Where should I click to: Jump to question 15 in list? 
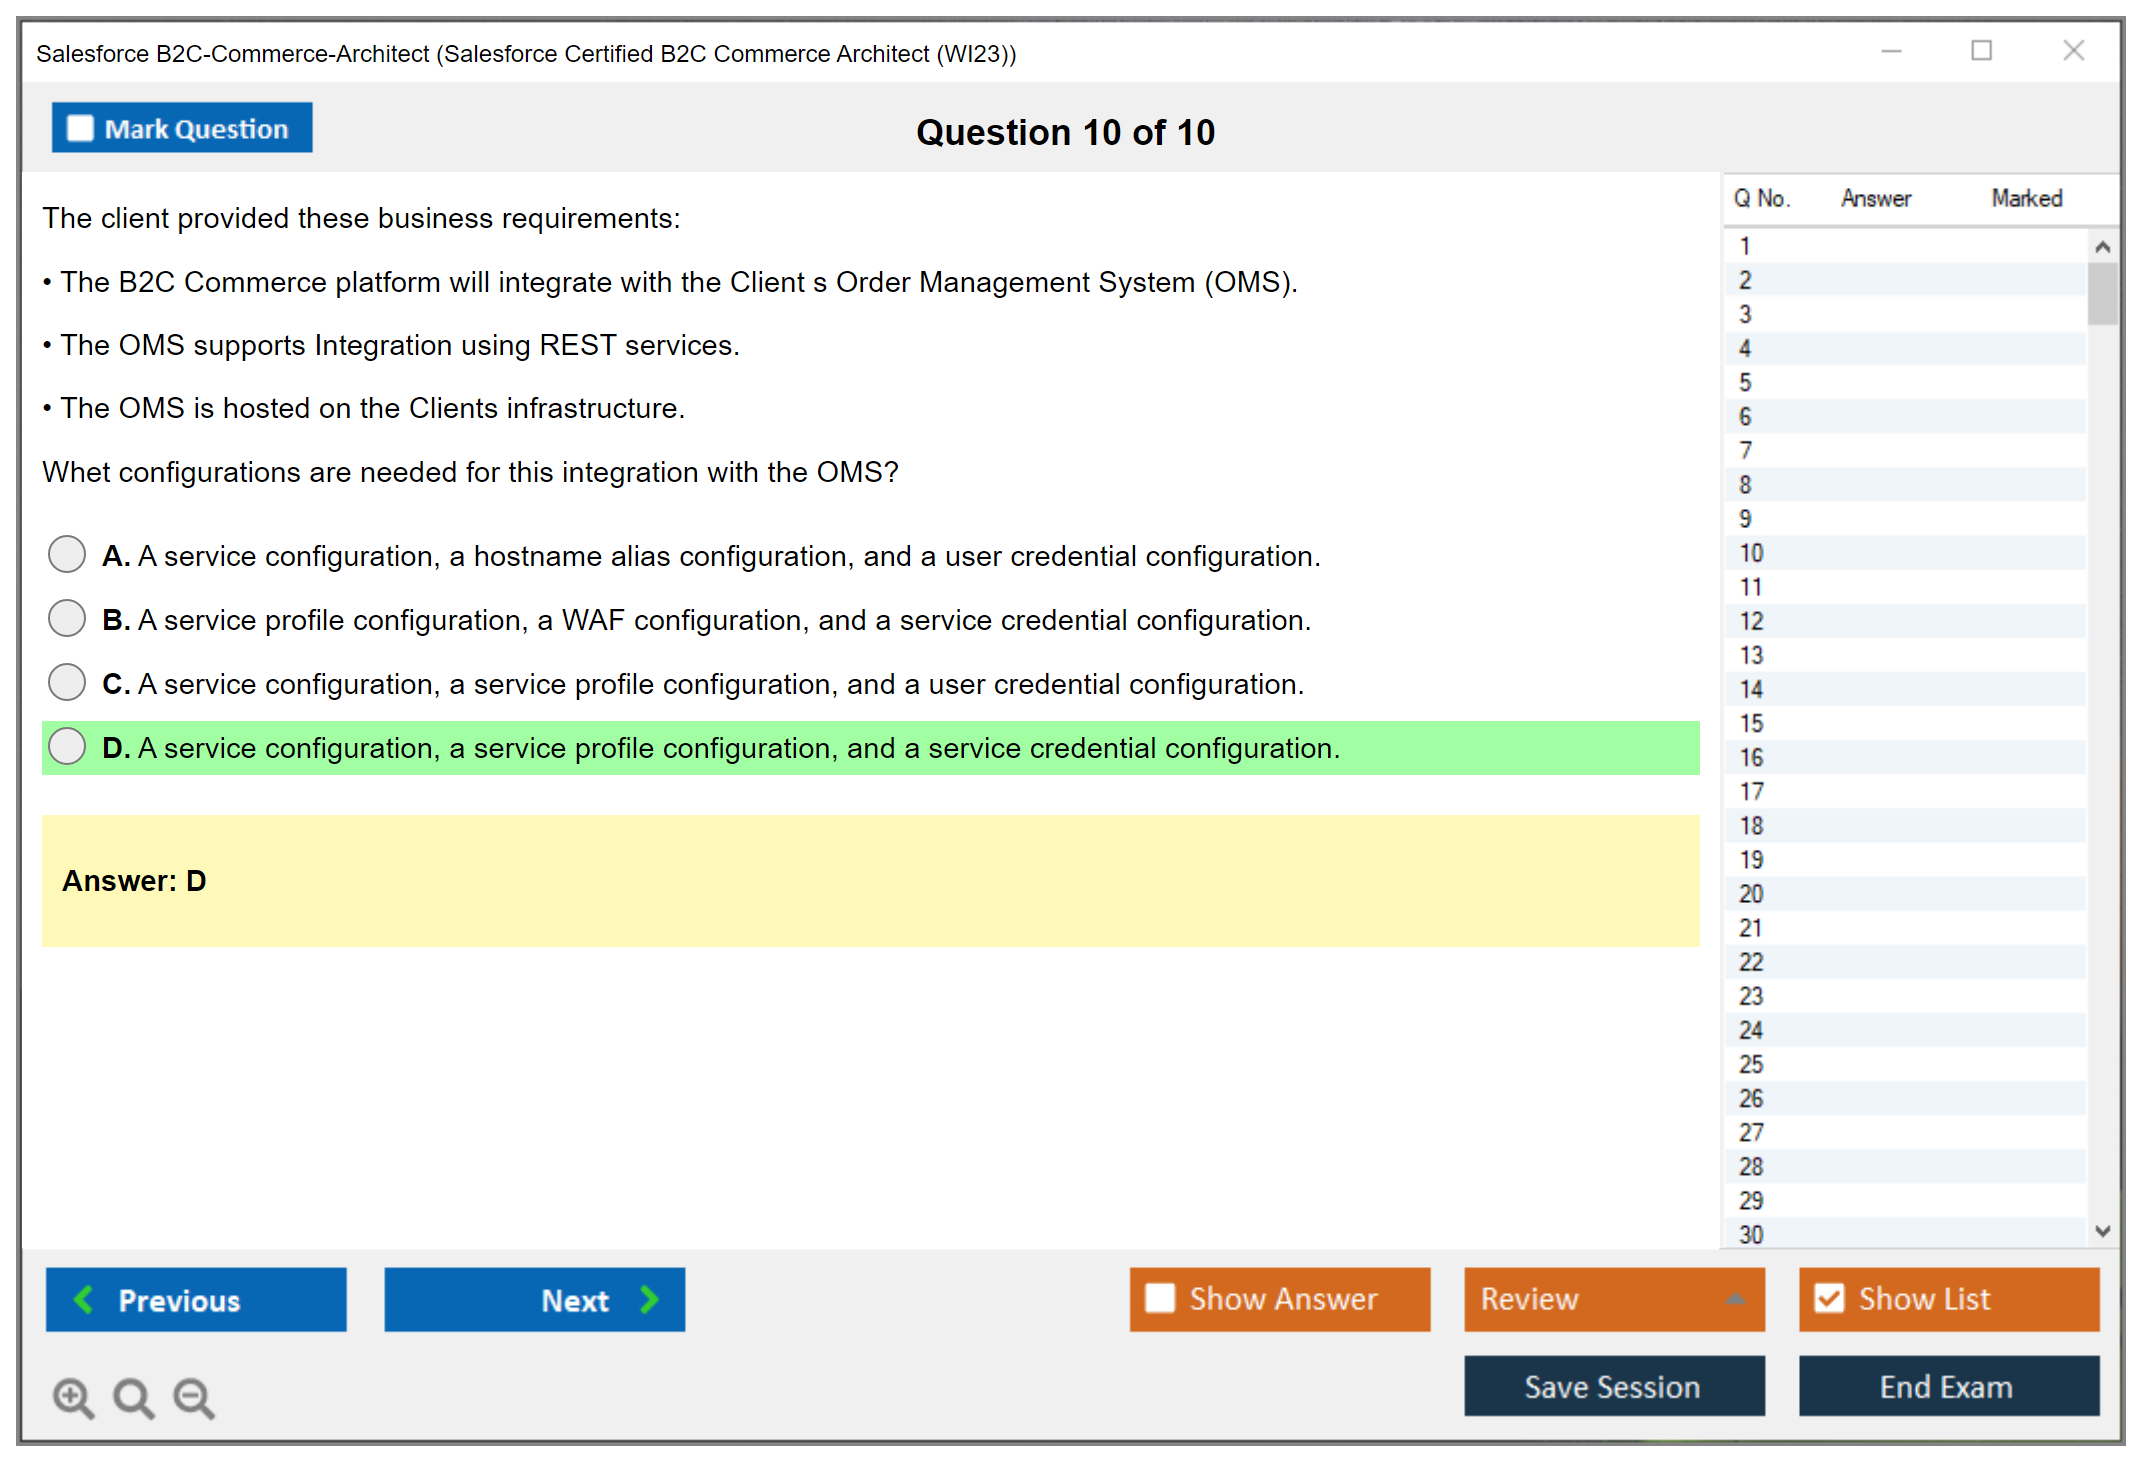[x=1751, y=723]
